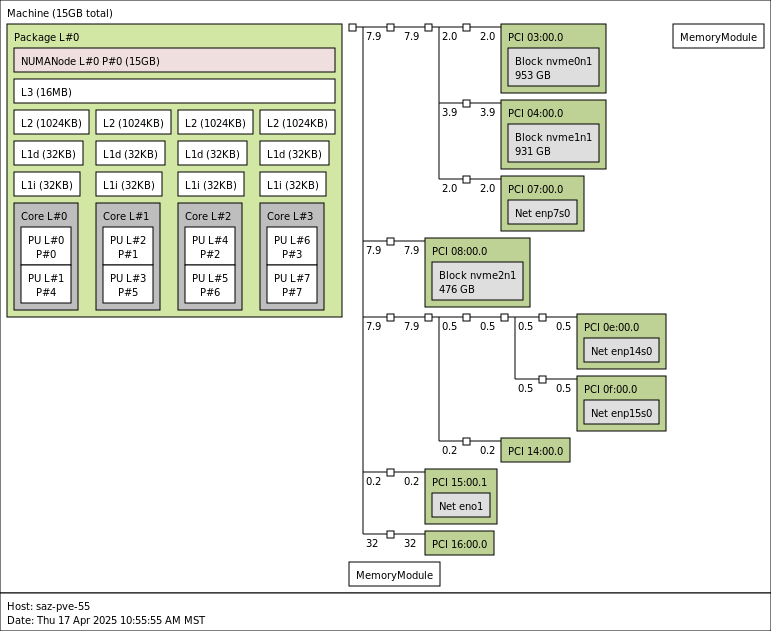771x631 pixels.
Task: Click the Block nvme1n1 931 GB device
Action: pos(553,144)
